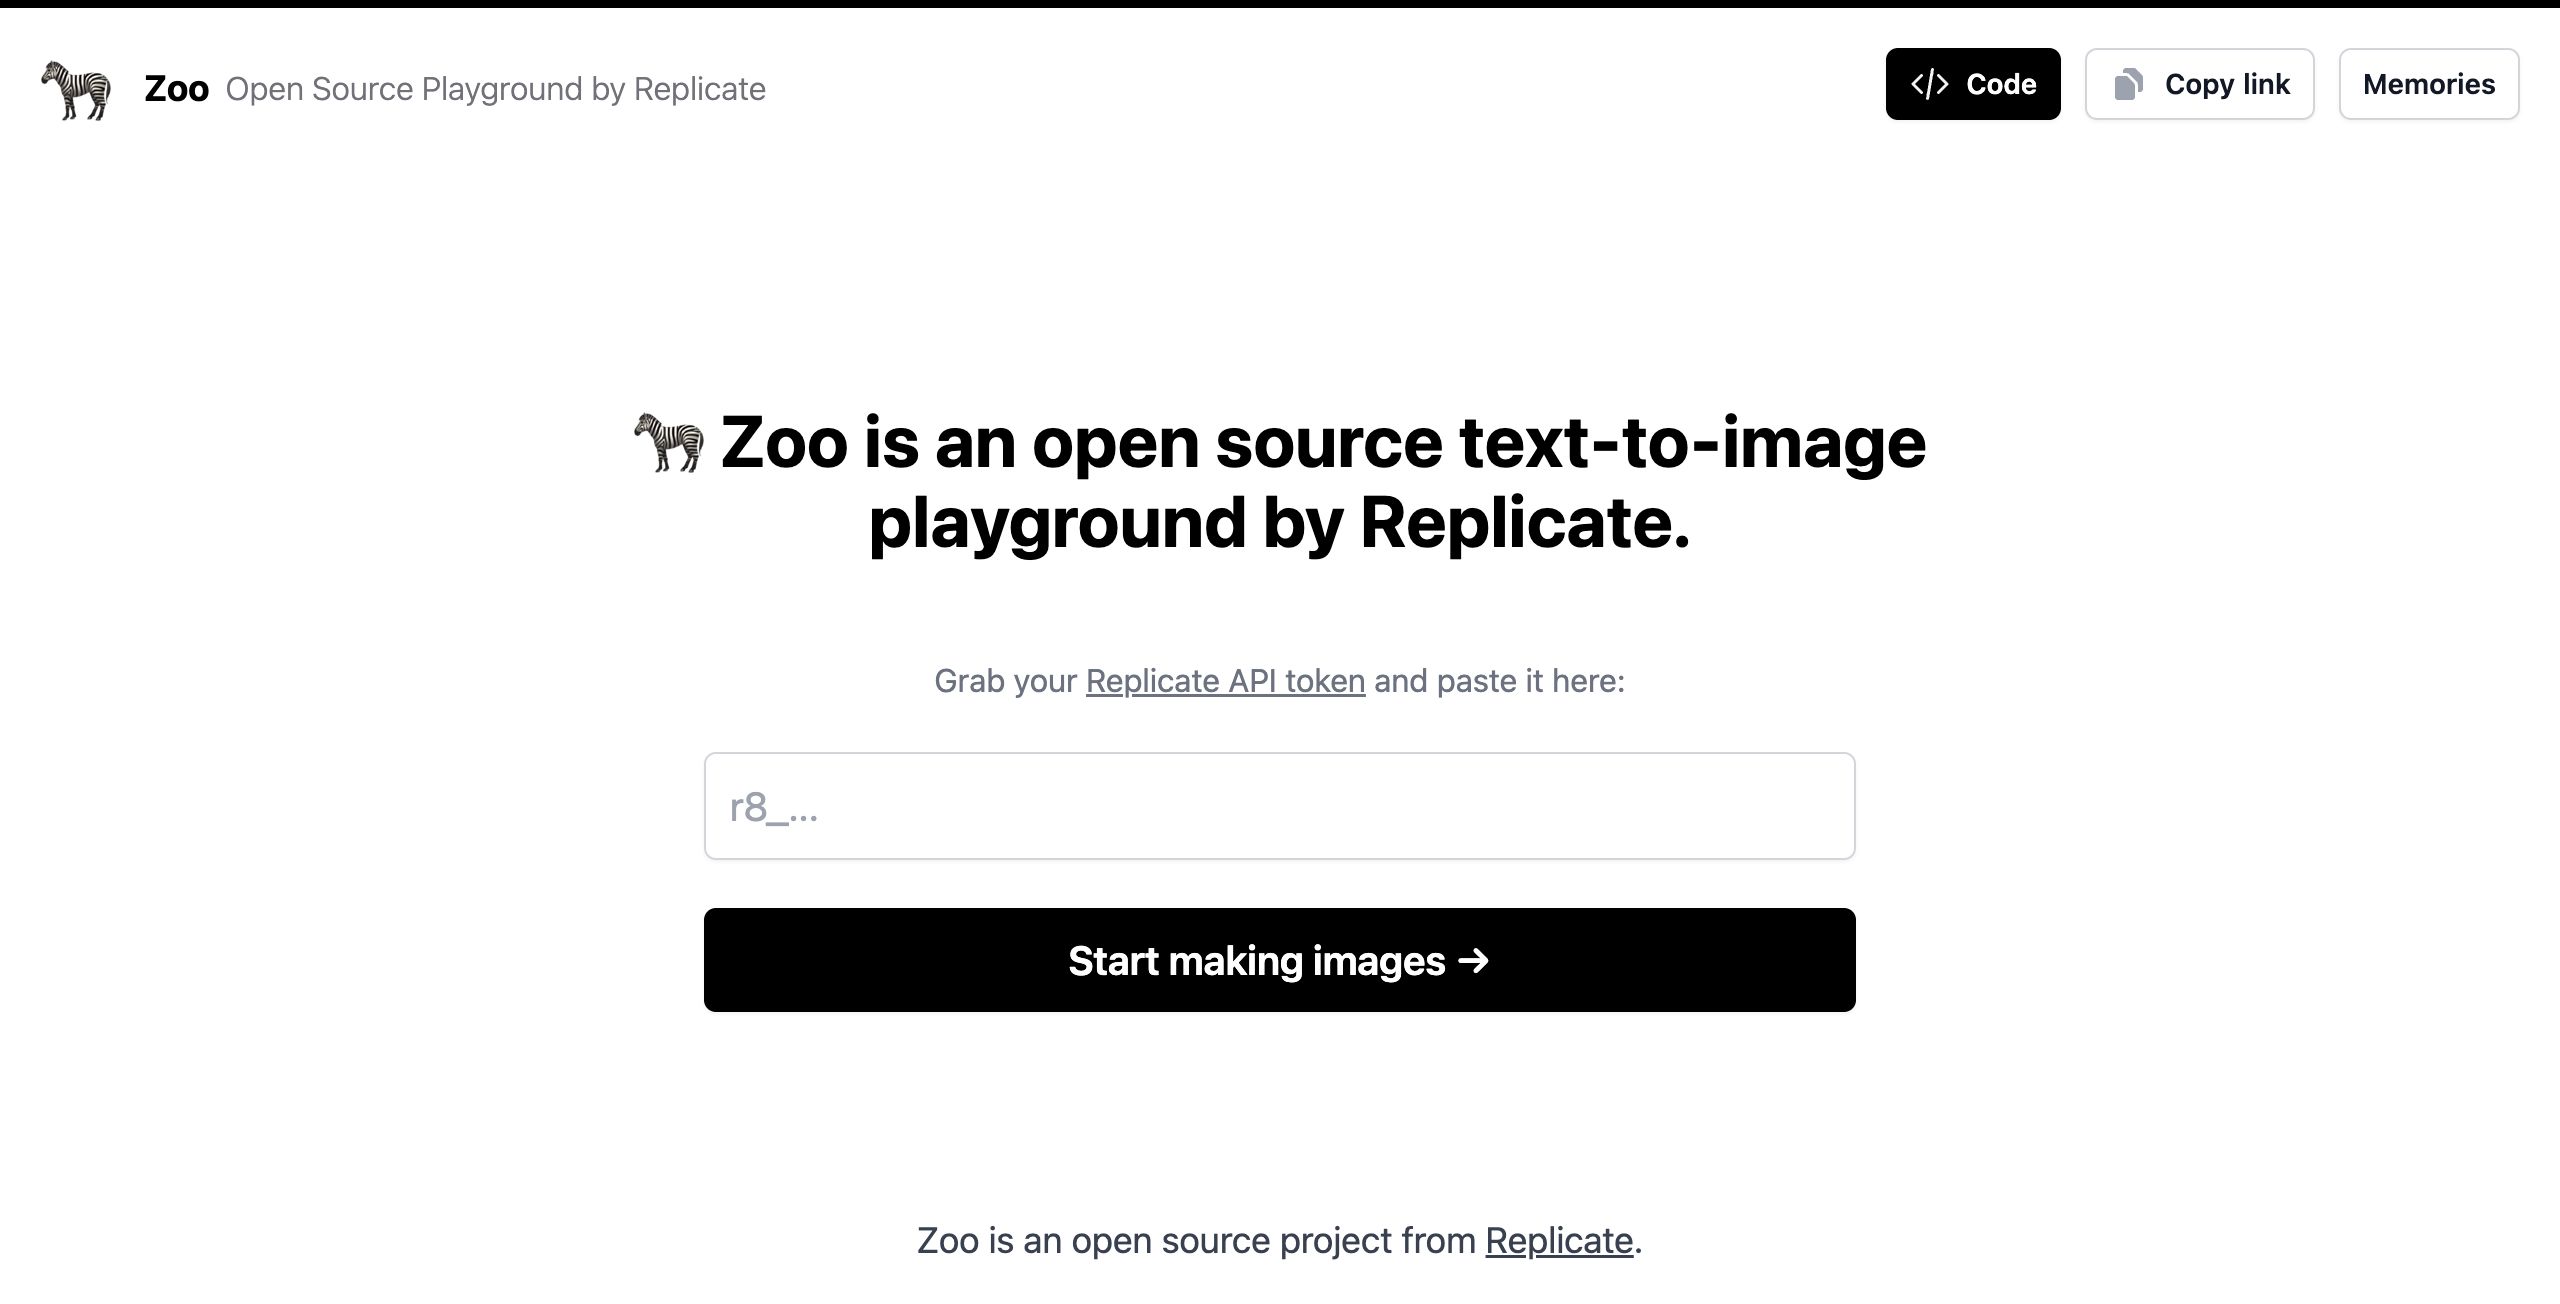Open the Replicate API token link

[x=1225, y=681]
